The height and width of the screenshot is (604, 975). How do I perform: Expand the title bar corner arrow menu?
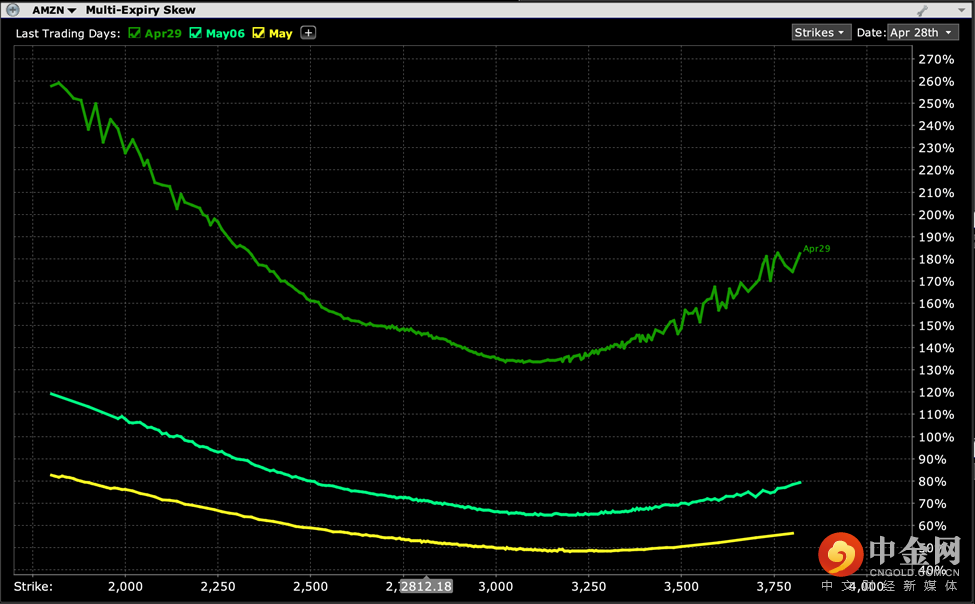[x=962, y=11]
